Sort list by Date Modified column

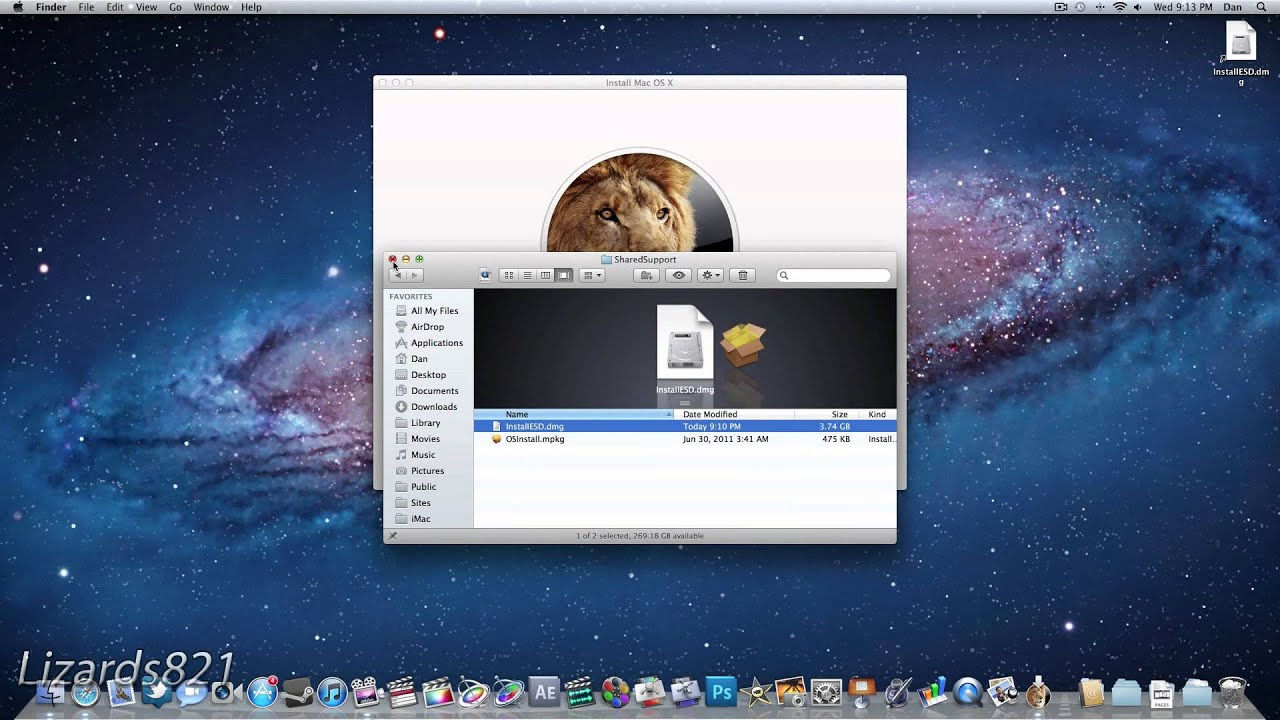pyautogui.click(x=735, y=414)
